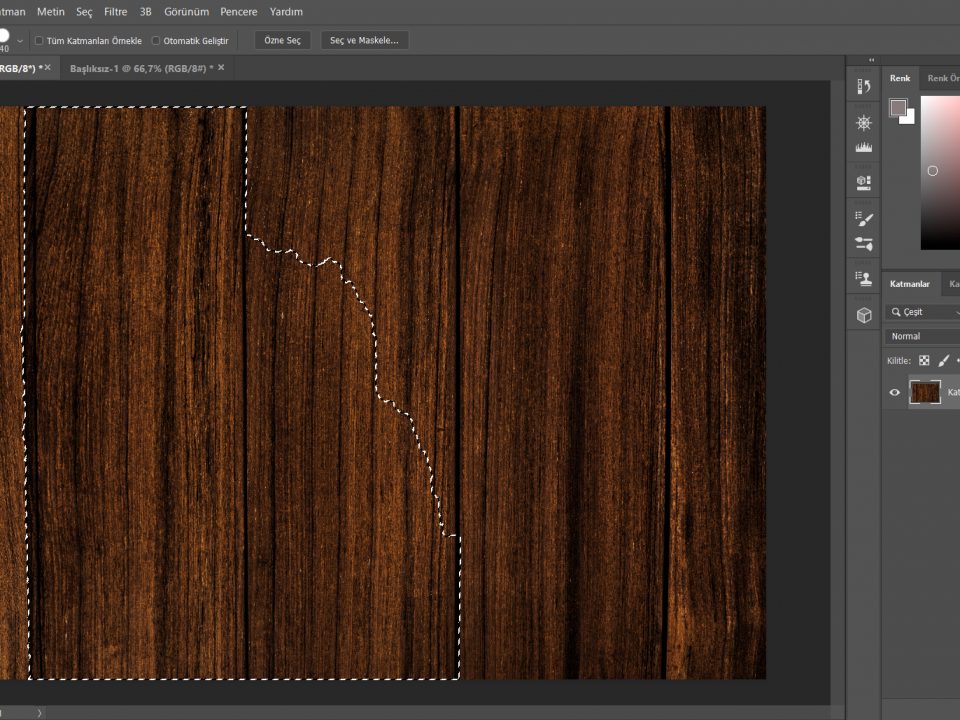The width and height of the screenshot is (960, 720).
Task: Enable Otomatik Geliştir checkbox
Action: click(x=156, y=40)
